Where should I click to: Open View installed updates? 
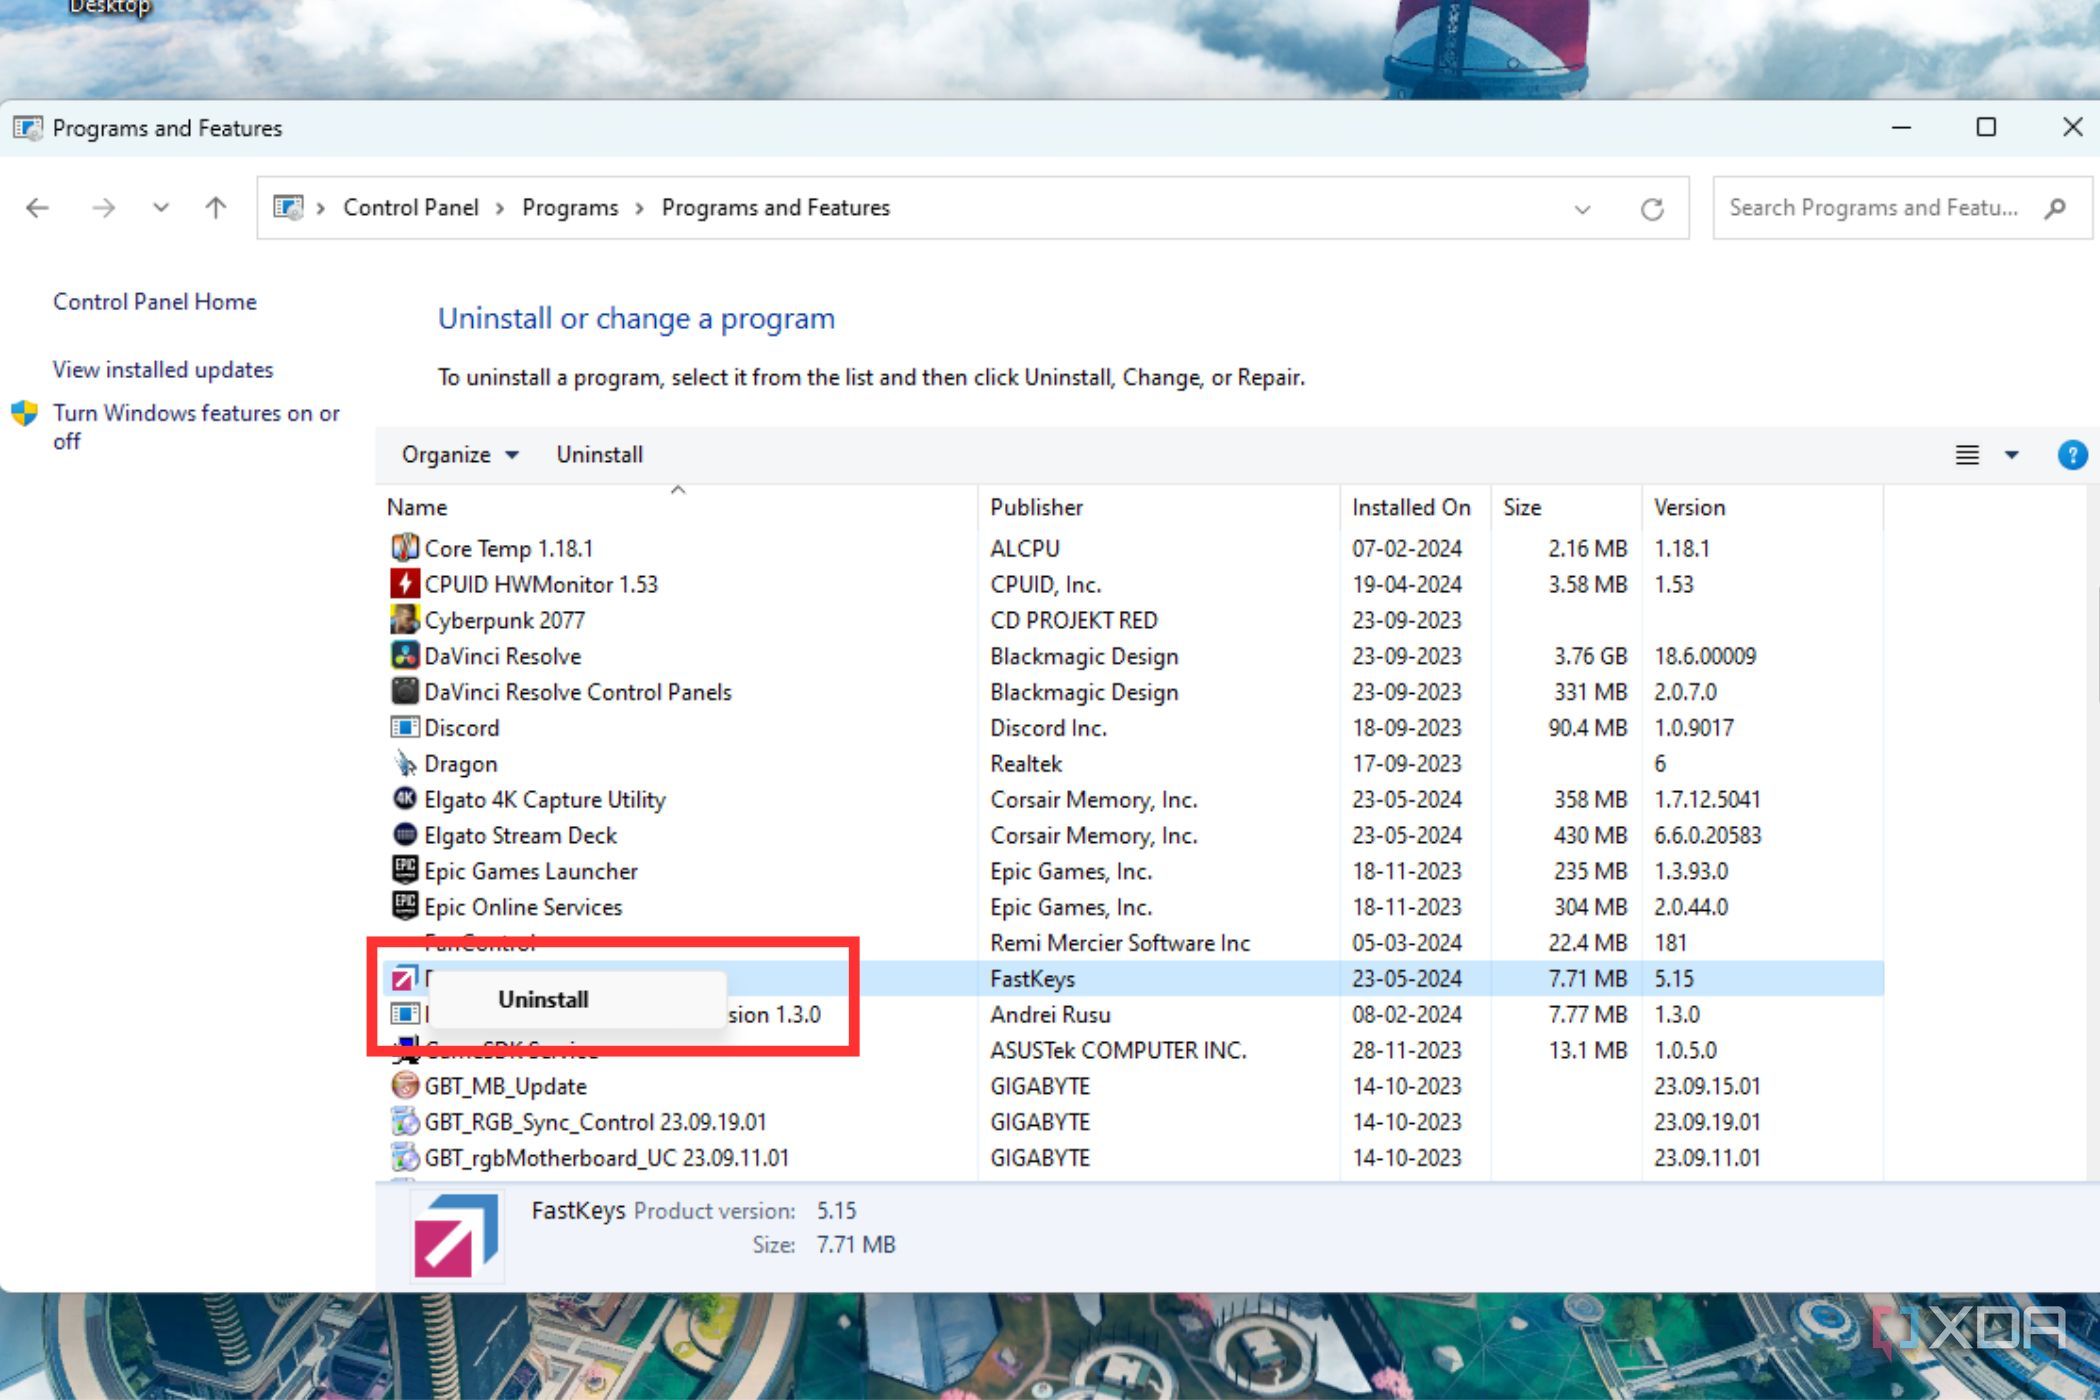click(x=163, y=369)
